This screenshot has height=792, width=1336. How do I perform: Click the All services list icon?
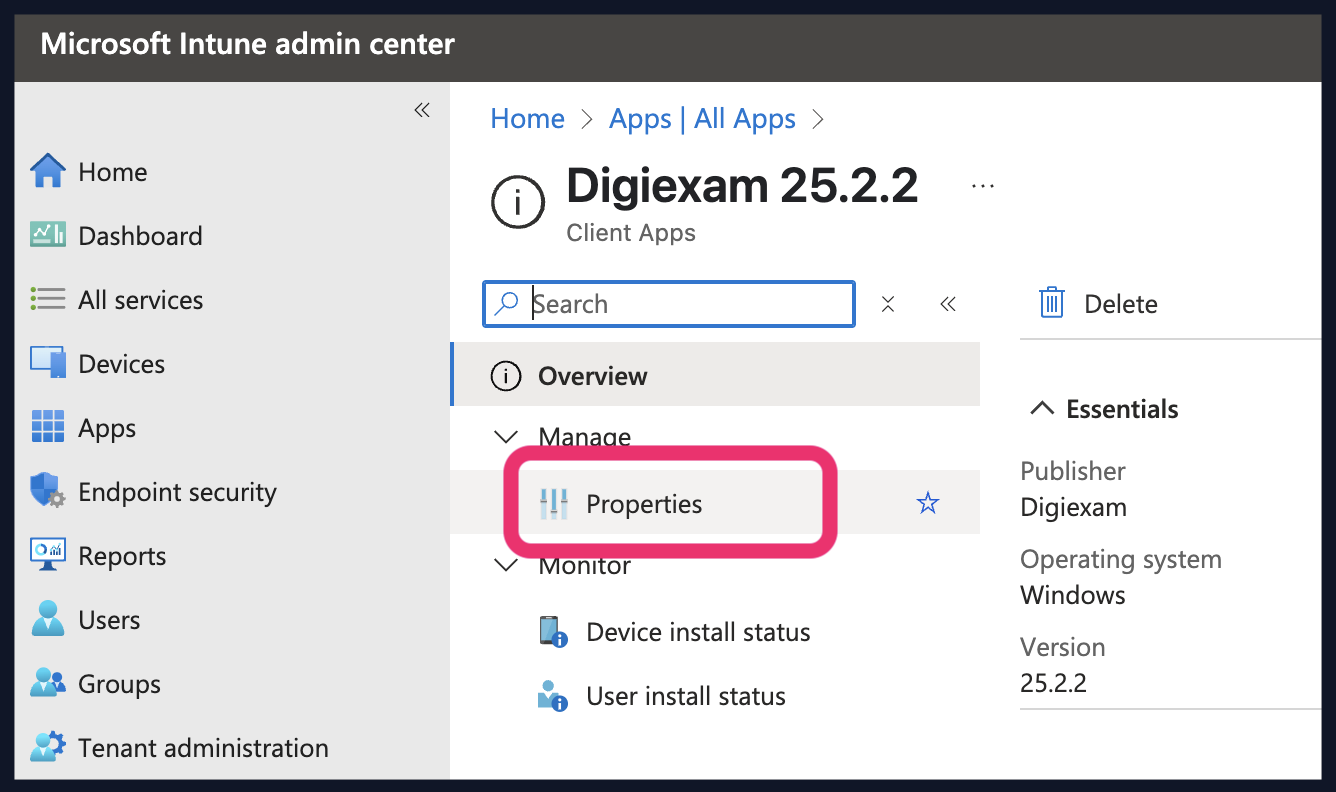[48, 300]
